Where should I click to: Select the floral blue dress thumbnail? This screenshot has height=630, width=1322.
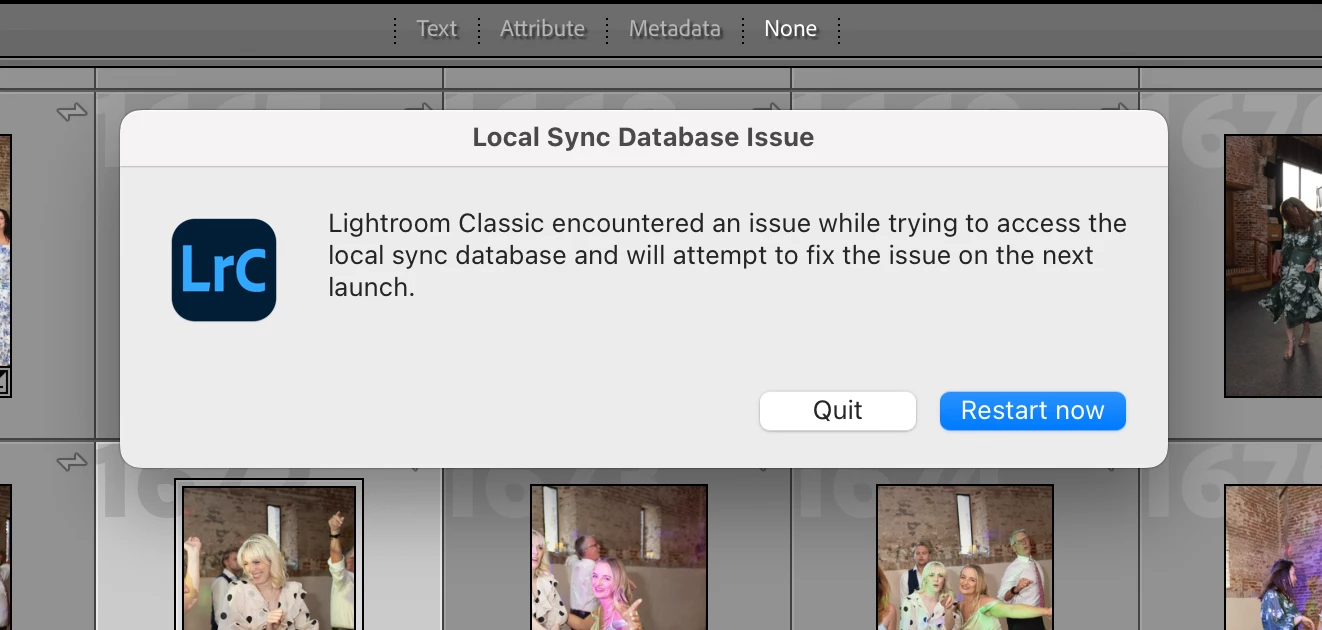coord(5,266)
